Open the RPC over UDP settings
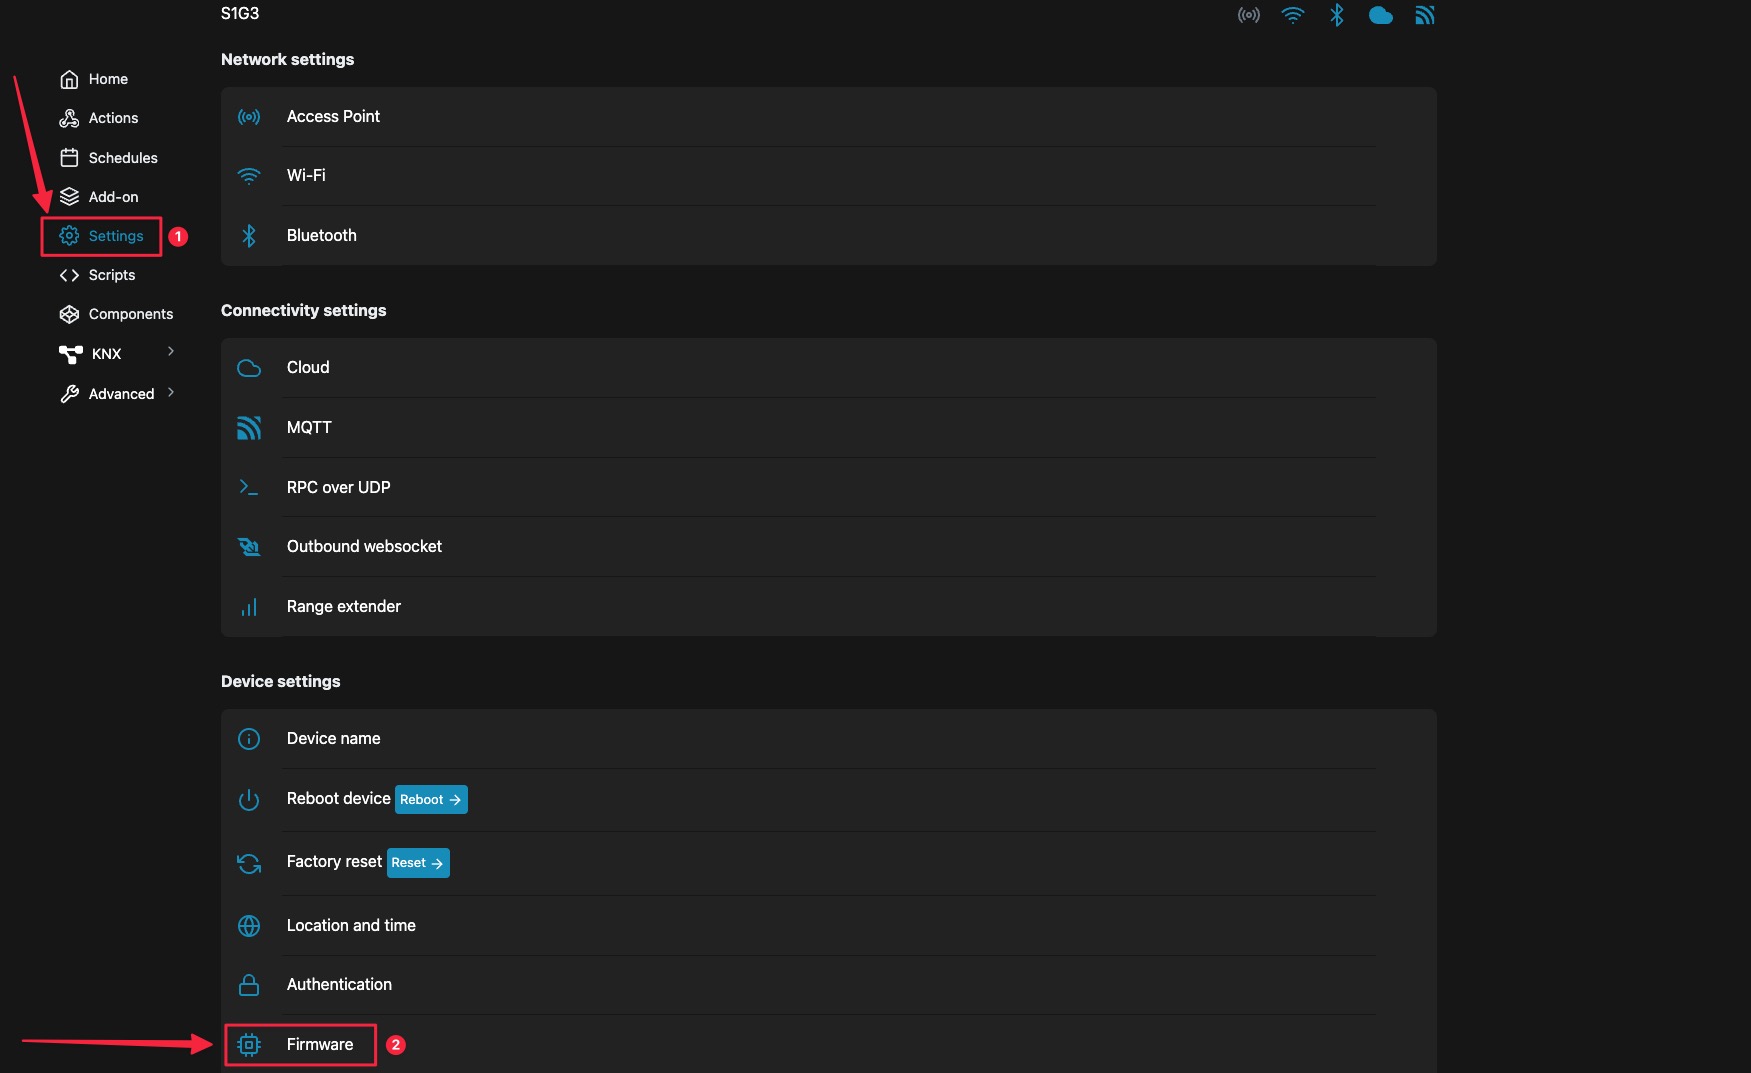 tap(338, 487)
